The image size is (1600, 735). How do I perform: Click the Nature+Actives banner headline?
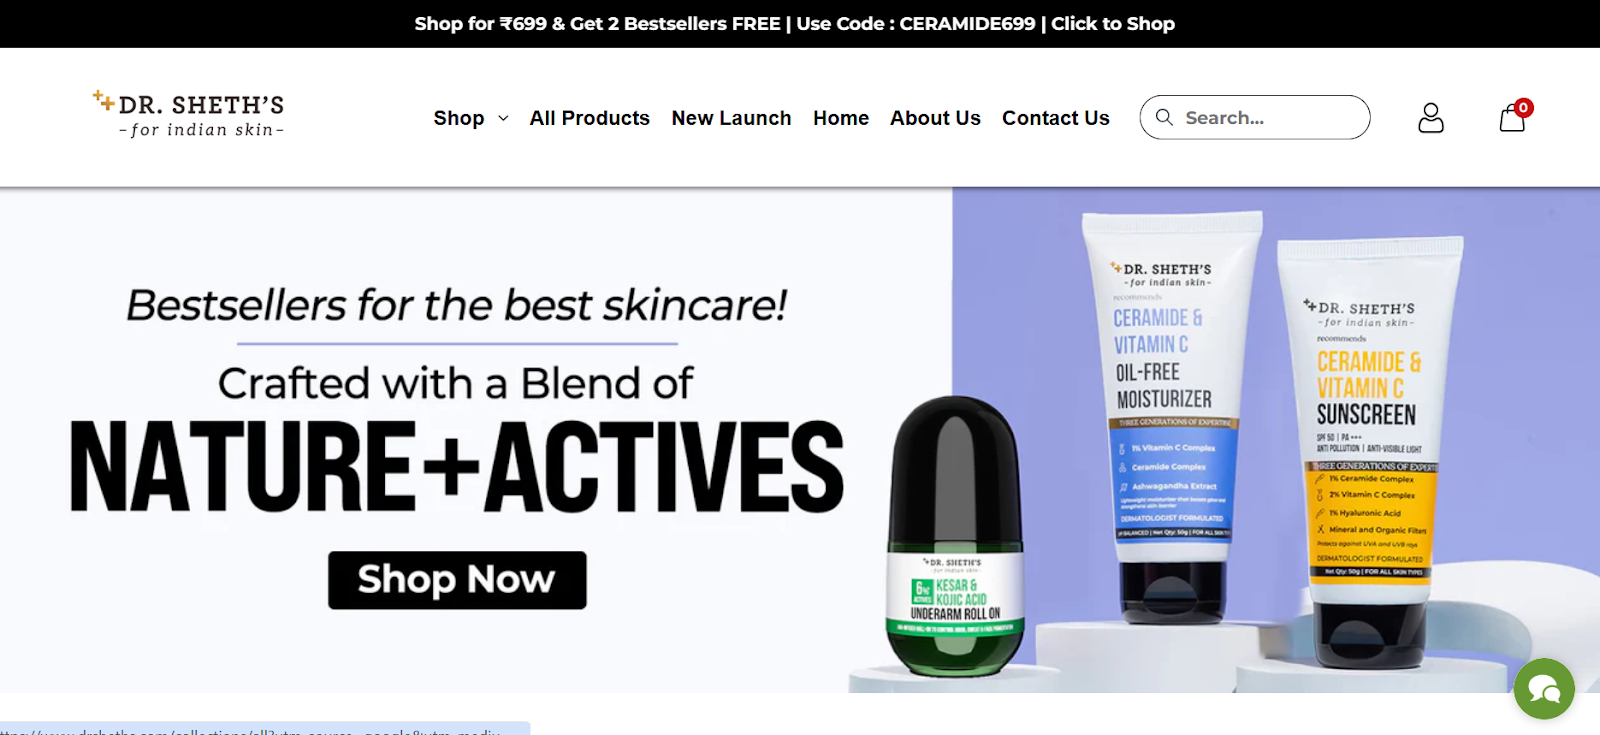(x=457, y=466)
